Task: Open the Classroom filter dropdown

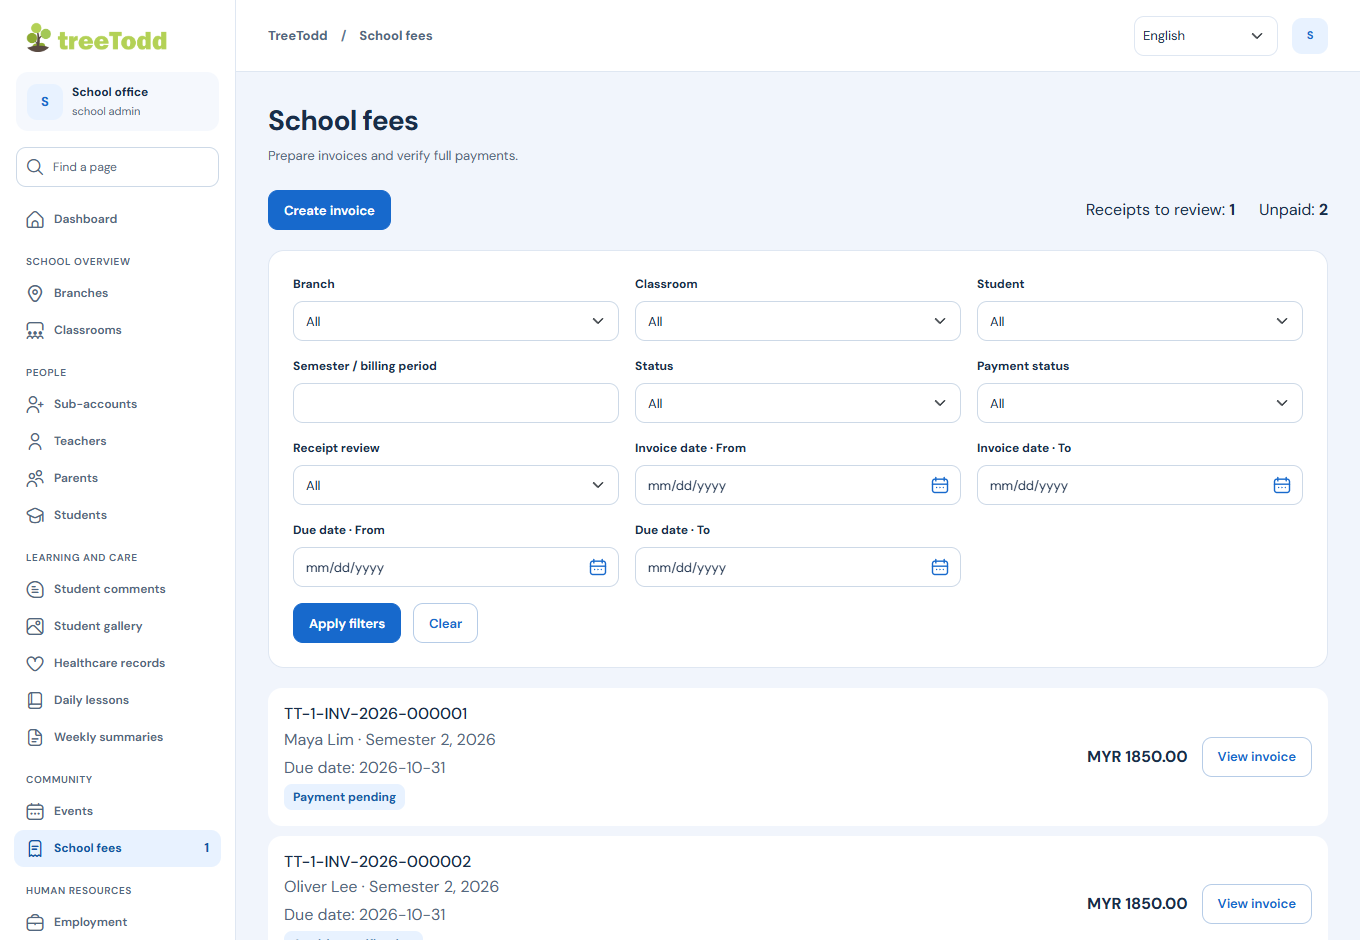Action: [798, 321]
